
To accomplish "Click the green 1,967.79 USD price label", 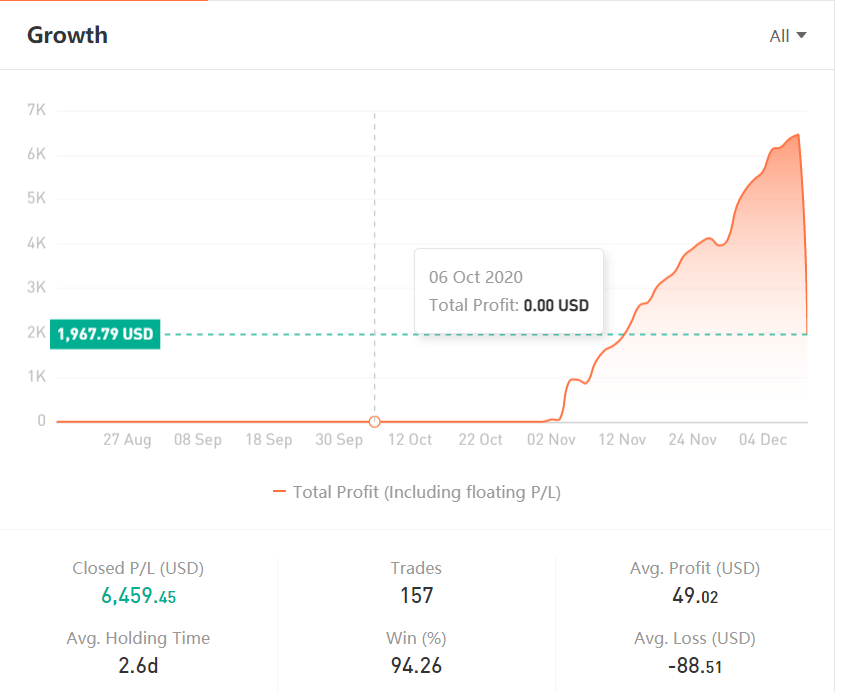I will tap(105, 334).
